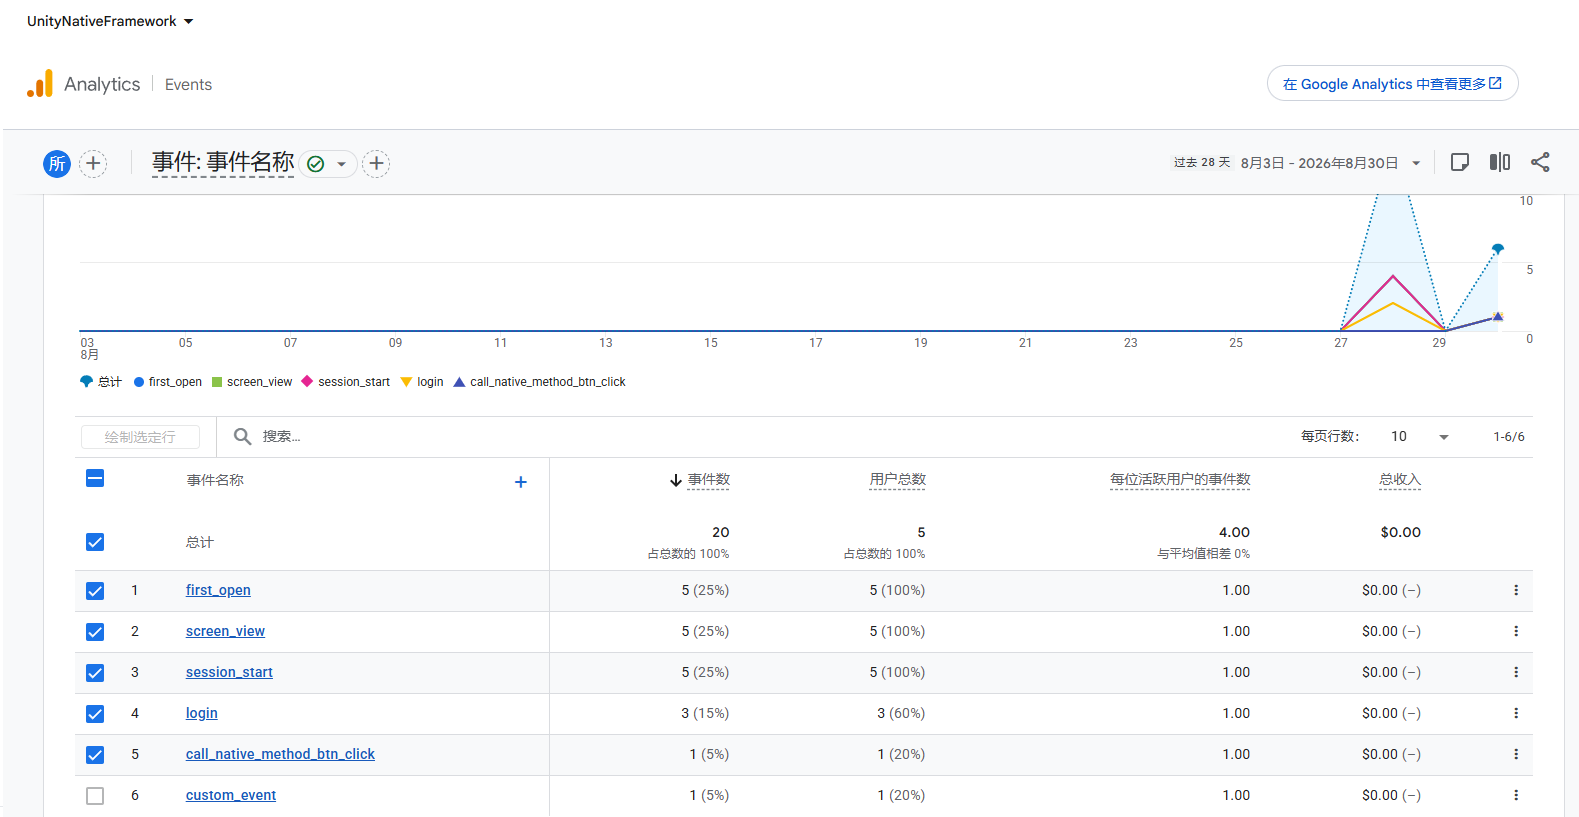This screenshot has height=817, width=1579.
Task: Click the total legend marker icon
Action: (86, 381)
